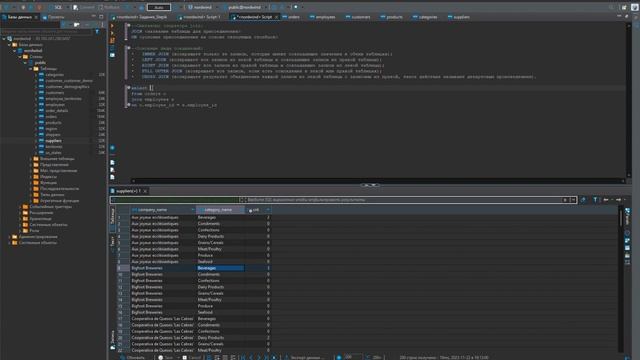Open the Record side tab in results
The width and height of the screenshot is (640, 360).
(x=113, y=340)
